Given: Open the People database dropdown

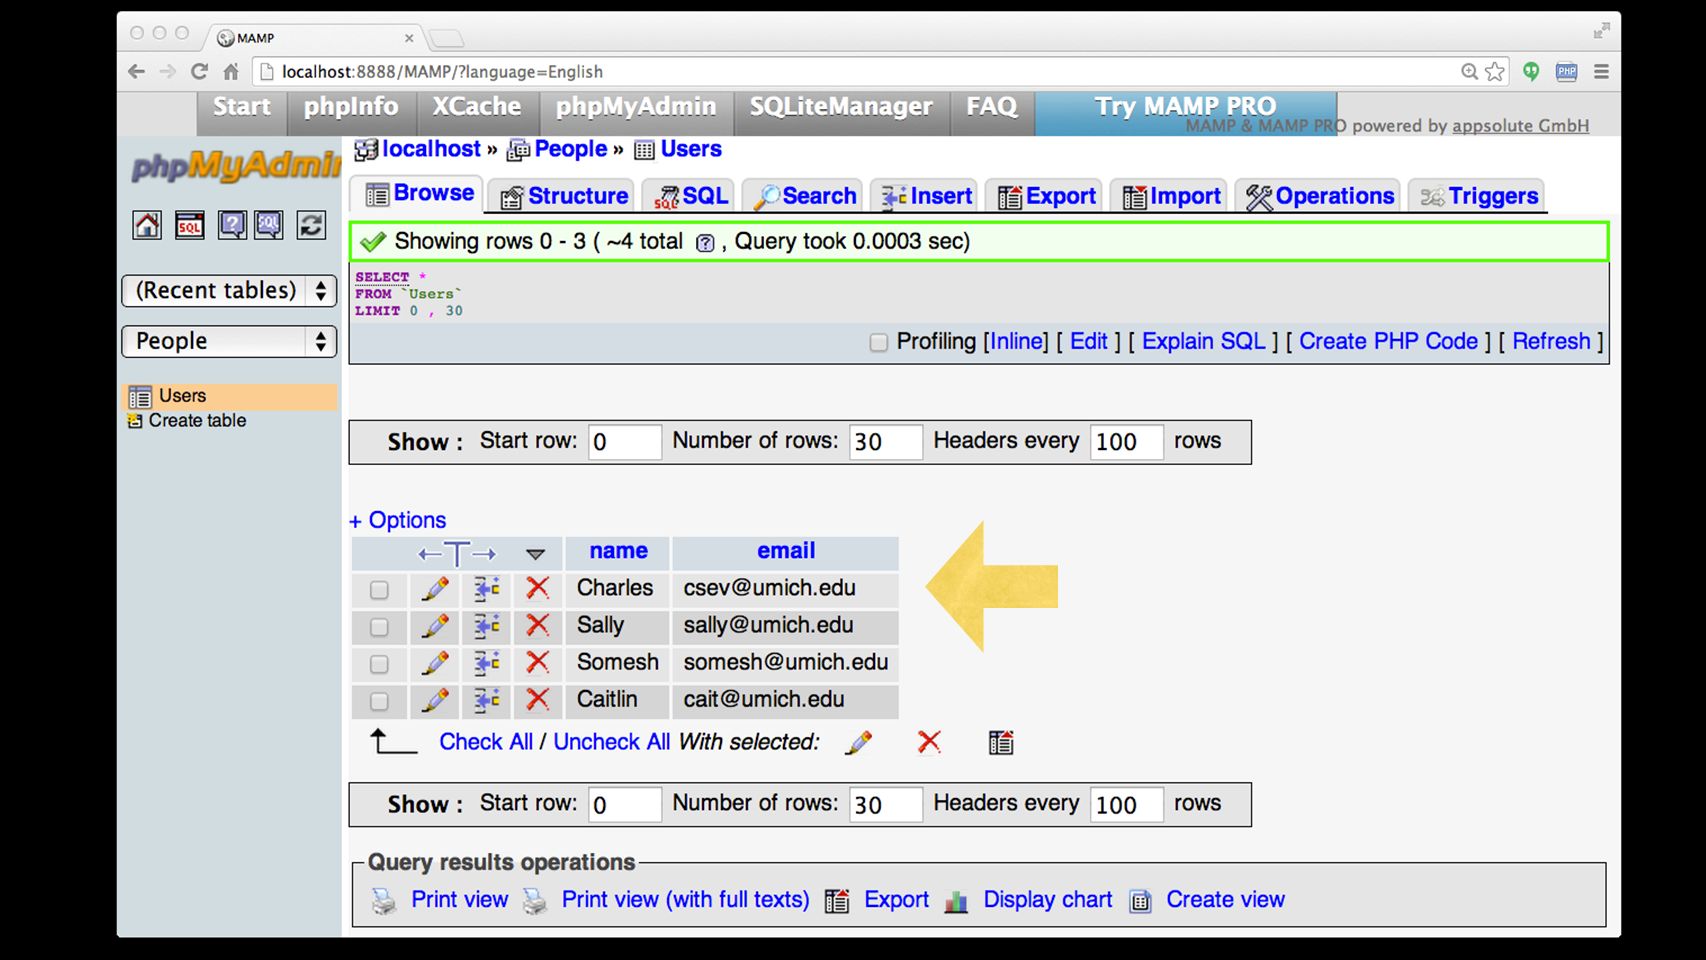Looking at the screenshot, I should tap(229, 341).
